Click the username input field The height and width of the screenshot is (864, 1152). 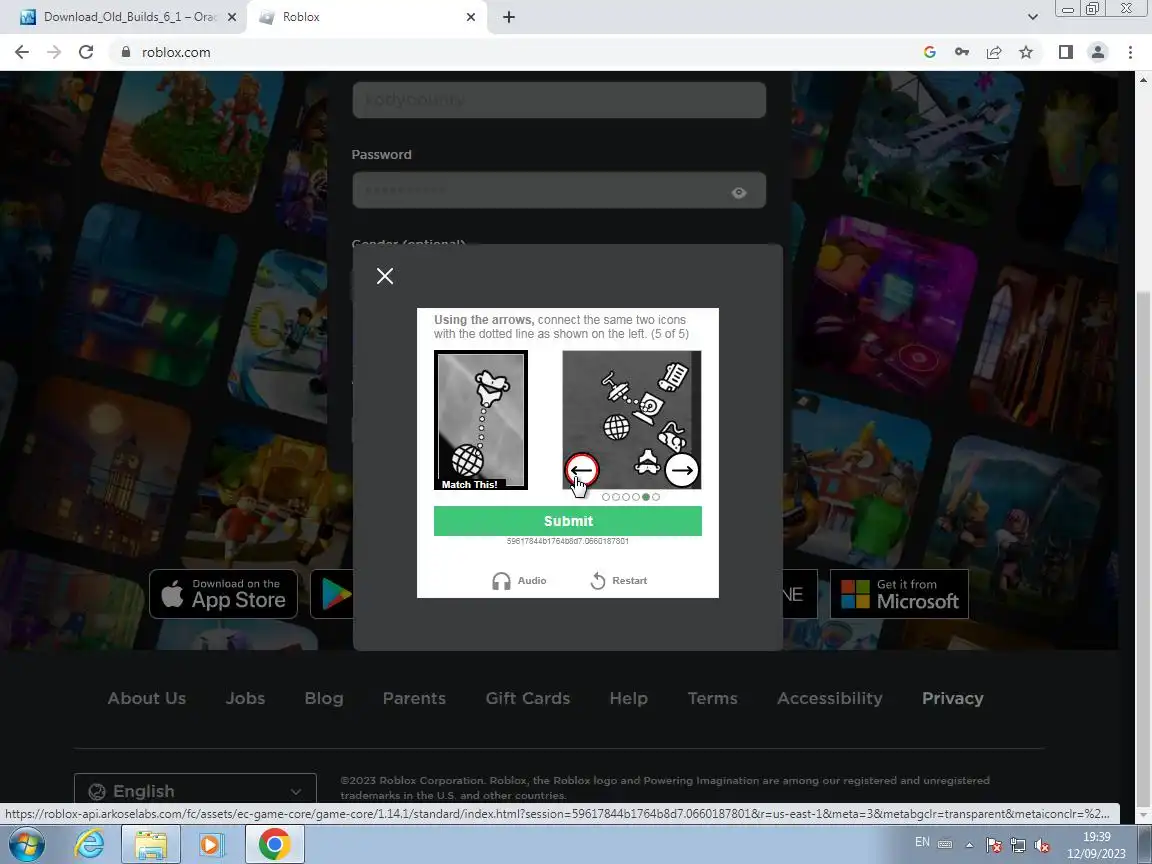click(x=559, y=99)
